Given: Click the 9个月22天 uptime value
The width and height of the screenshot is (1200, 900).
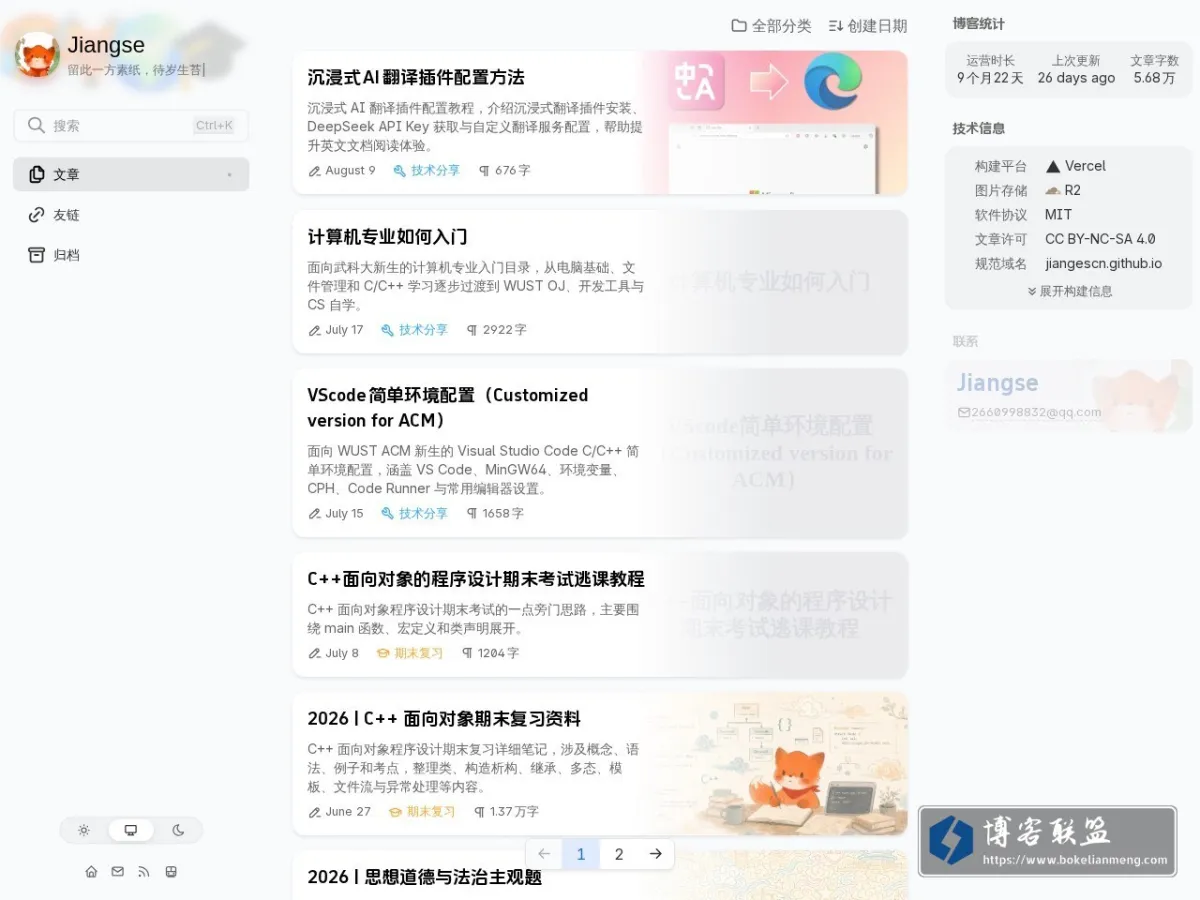Looking at the screenshot, I should [x=990, y=78].
